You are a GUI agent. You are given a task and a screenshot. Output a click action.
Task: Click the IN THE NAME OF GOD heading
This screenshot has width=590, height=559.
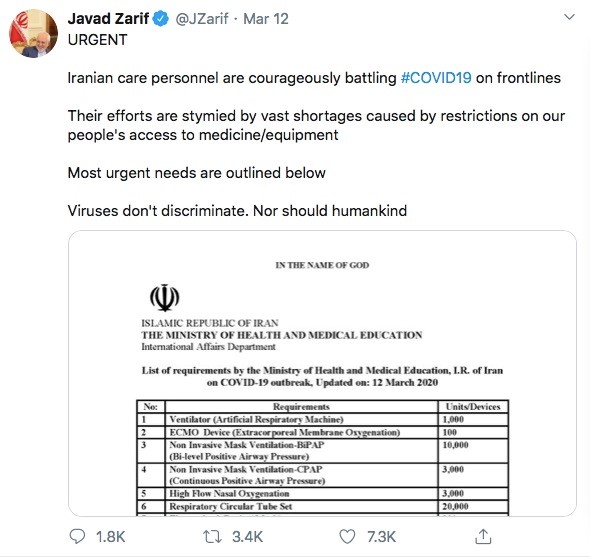(322, 265)
